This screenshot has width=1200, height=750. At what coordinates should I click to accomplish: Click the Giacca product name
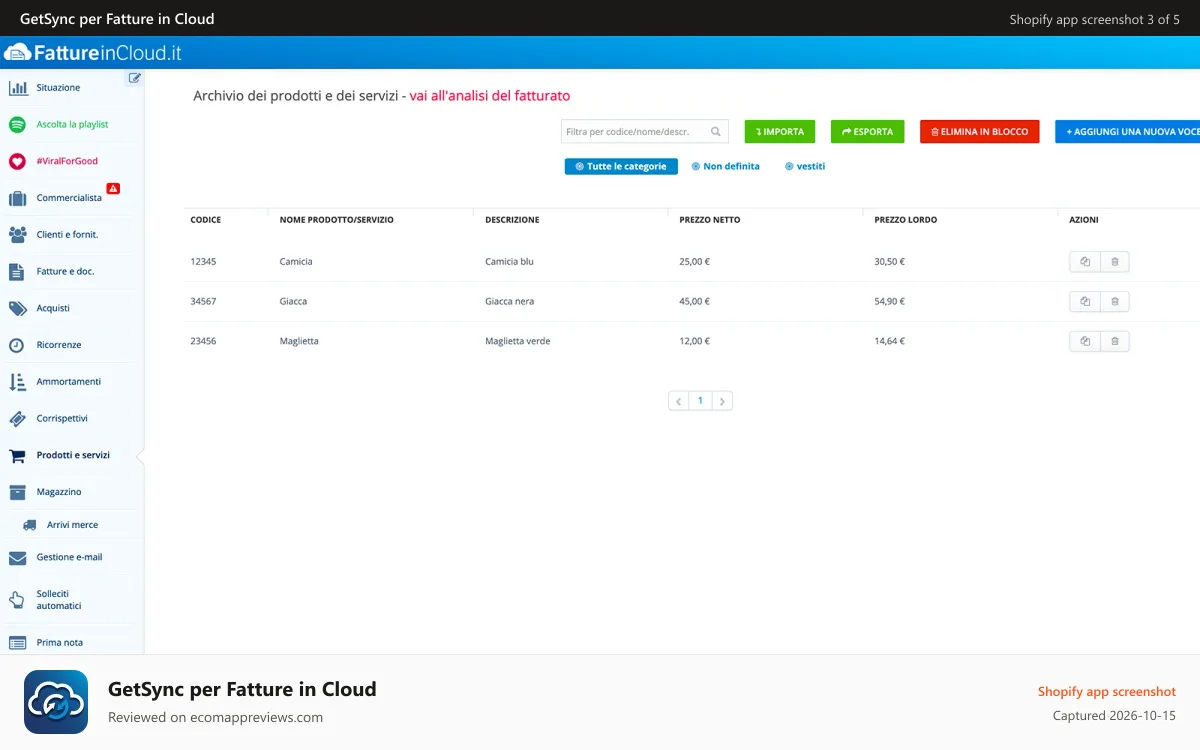293,301
